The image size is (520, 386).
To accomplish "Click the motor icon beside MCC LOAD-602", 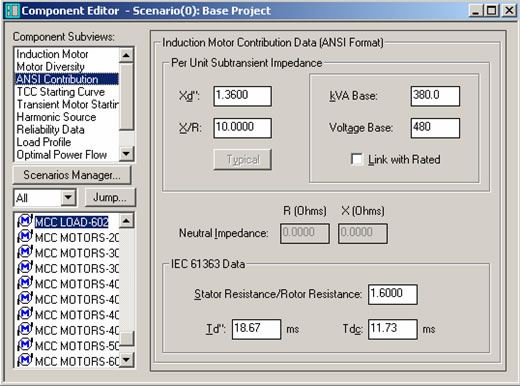I will (25, 221).
